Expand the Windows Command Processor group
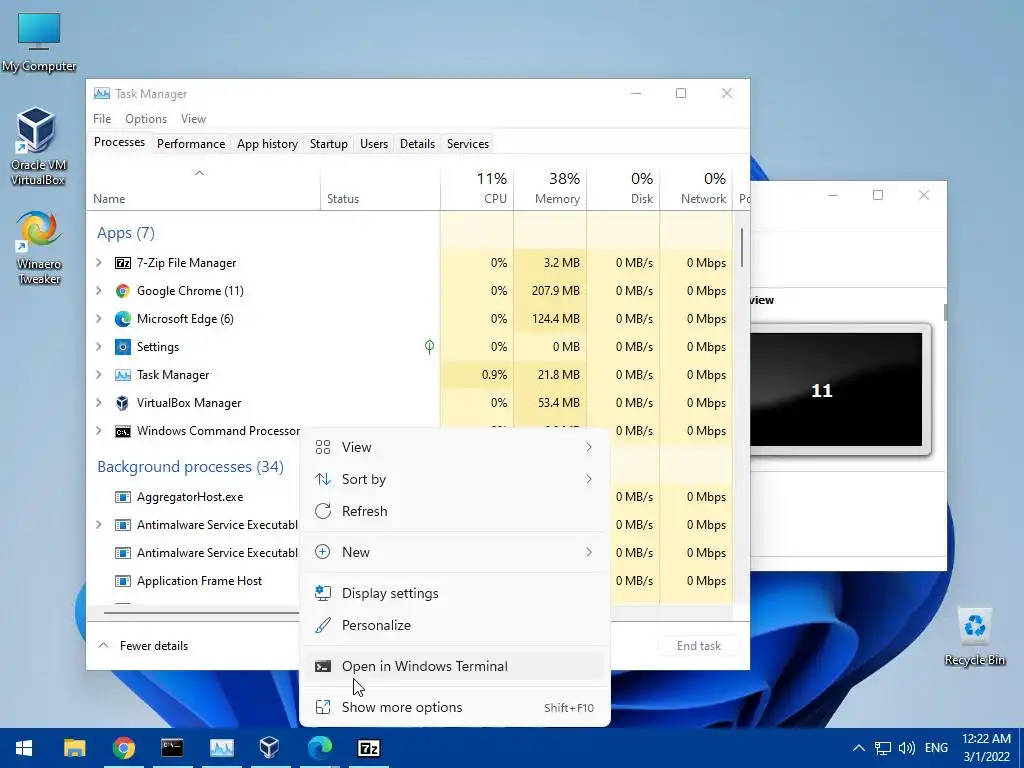This screenshot has height=768, width=1024. [99, 431]
